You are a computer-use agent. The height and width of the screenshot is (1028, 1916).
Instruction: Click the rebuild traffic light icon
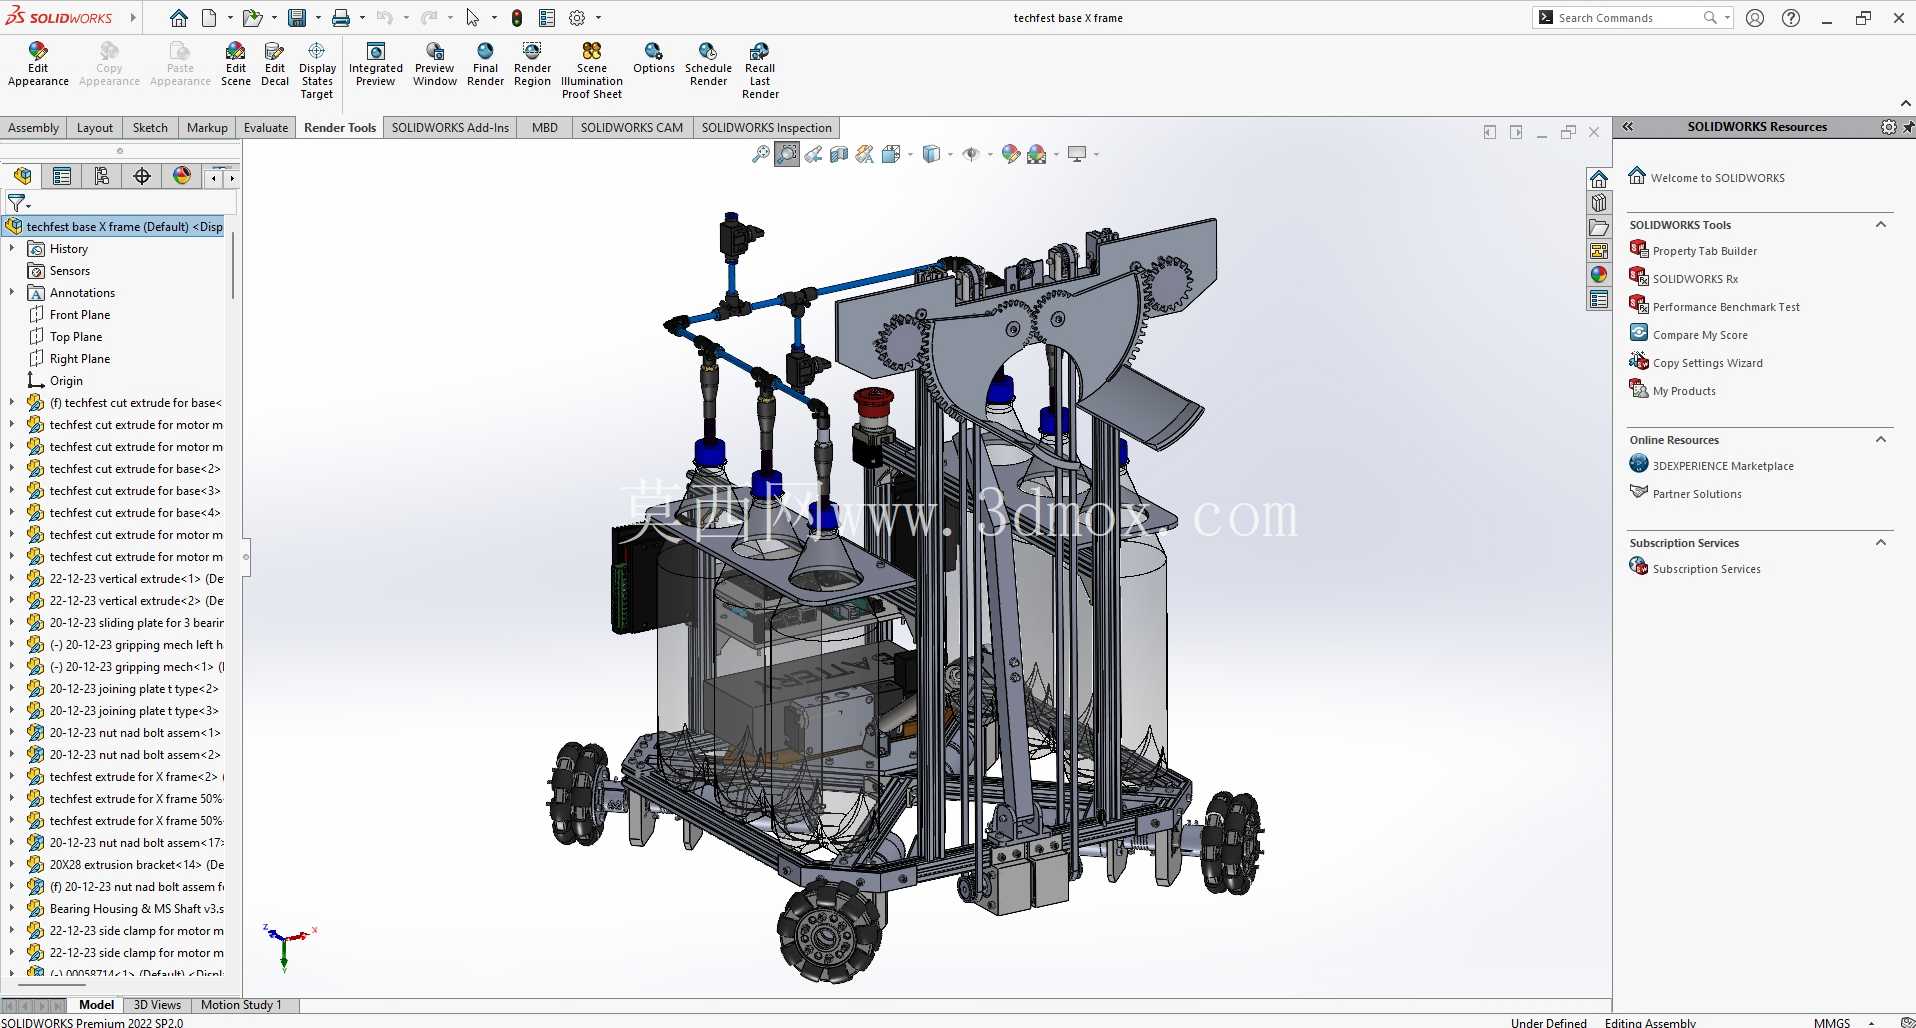[517, 18]
